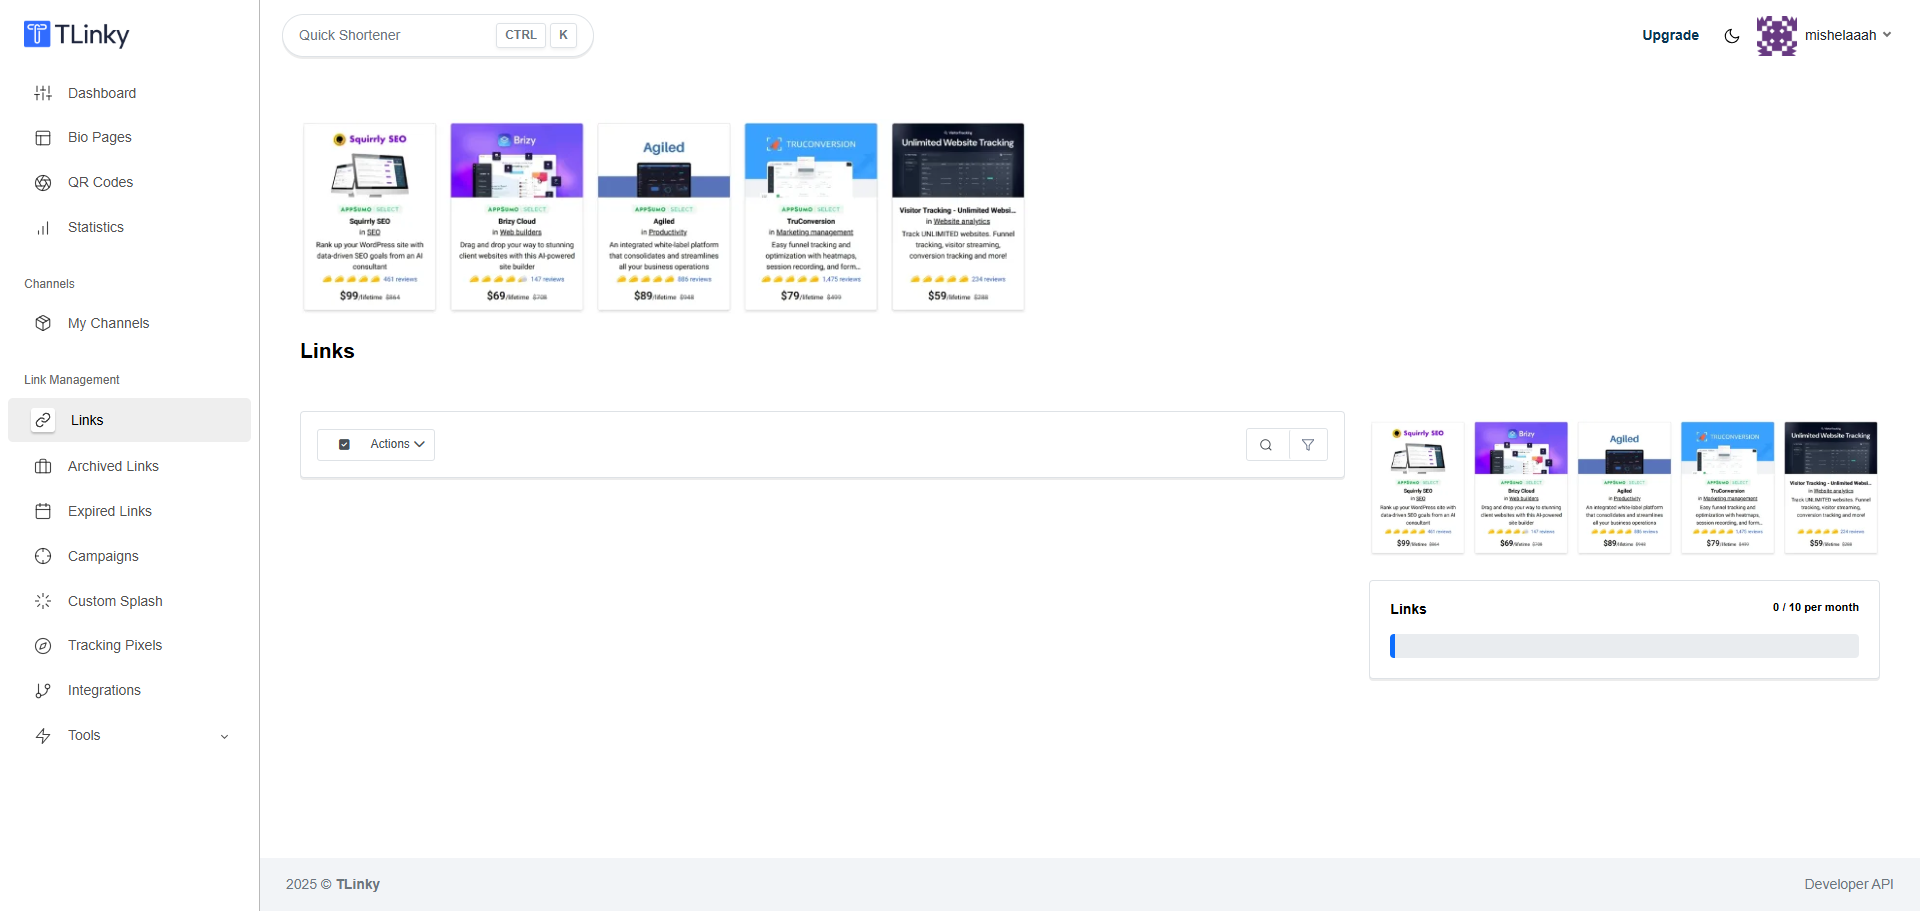
Task: Click the Upgrade link
Action: 1670,35
